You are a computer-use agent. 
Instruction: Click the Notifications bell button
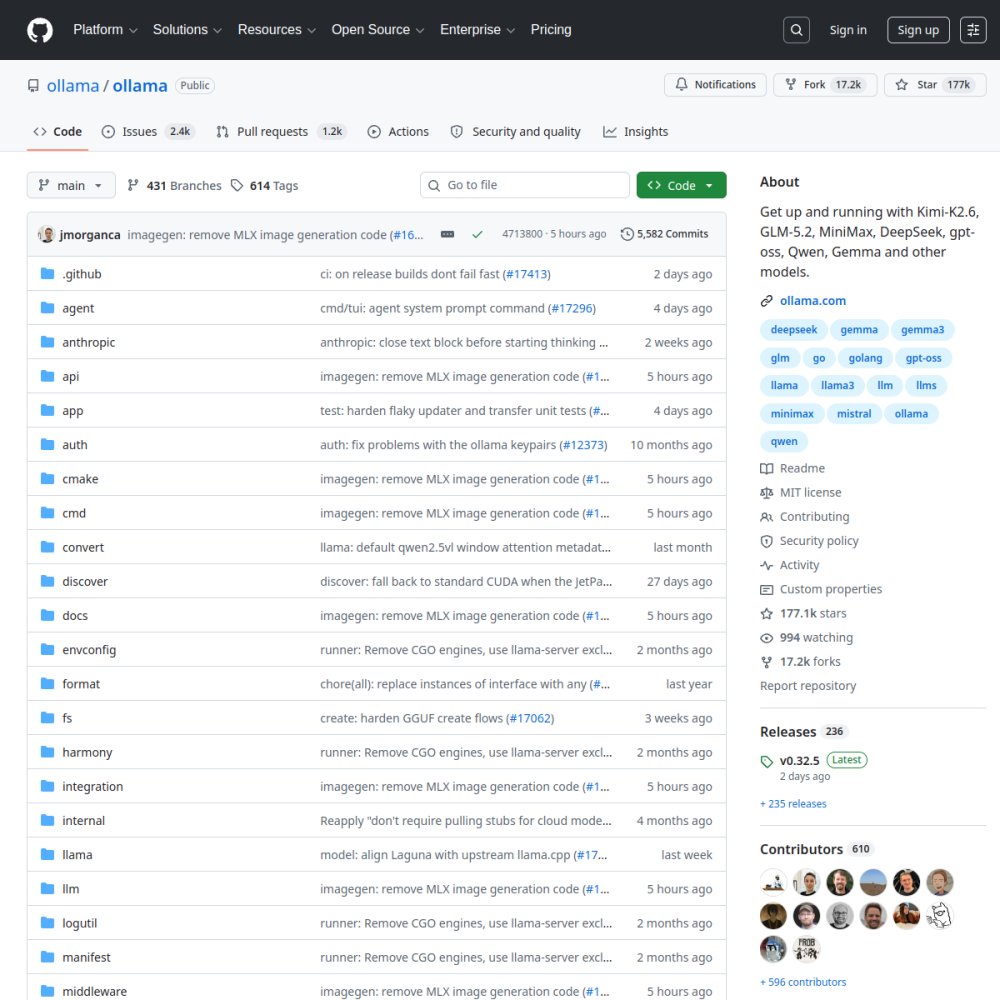[715, 85]
